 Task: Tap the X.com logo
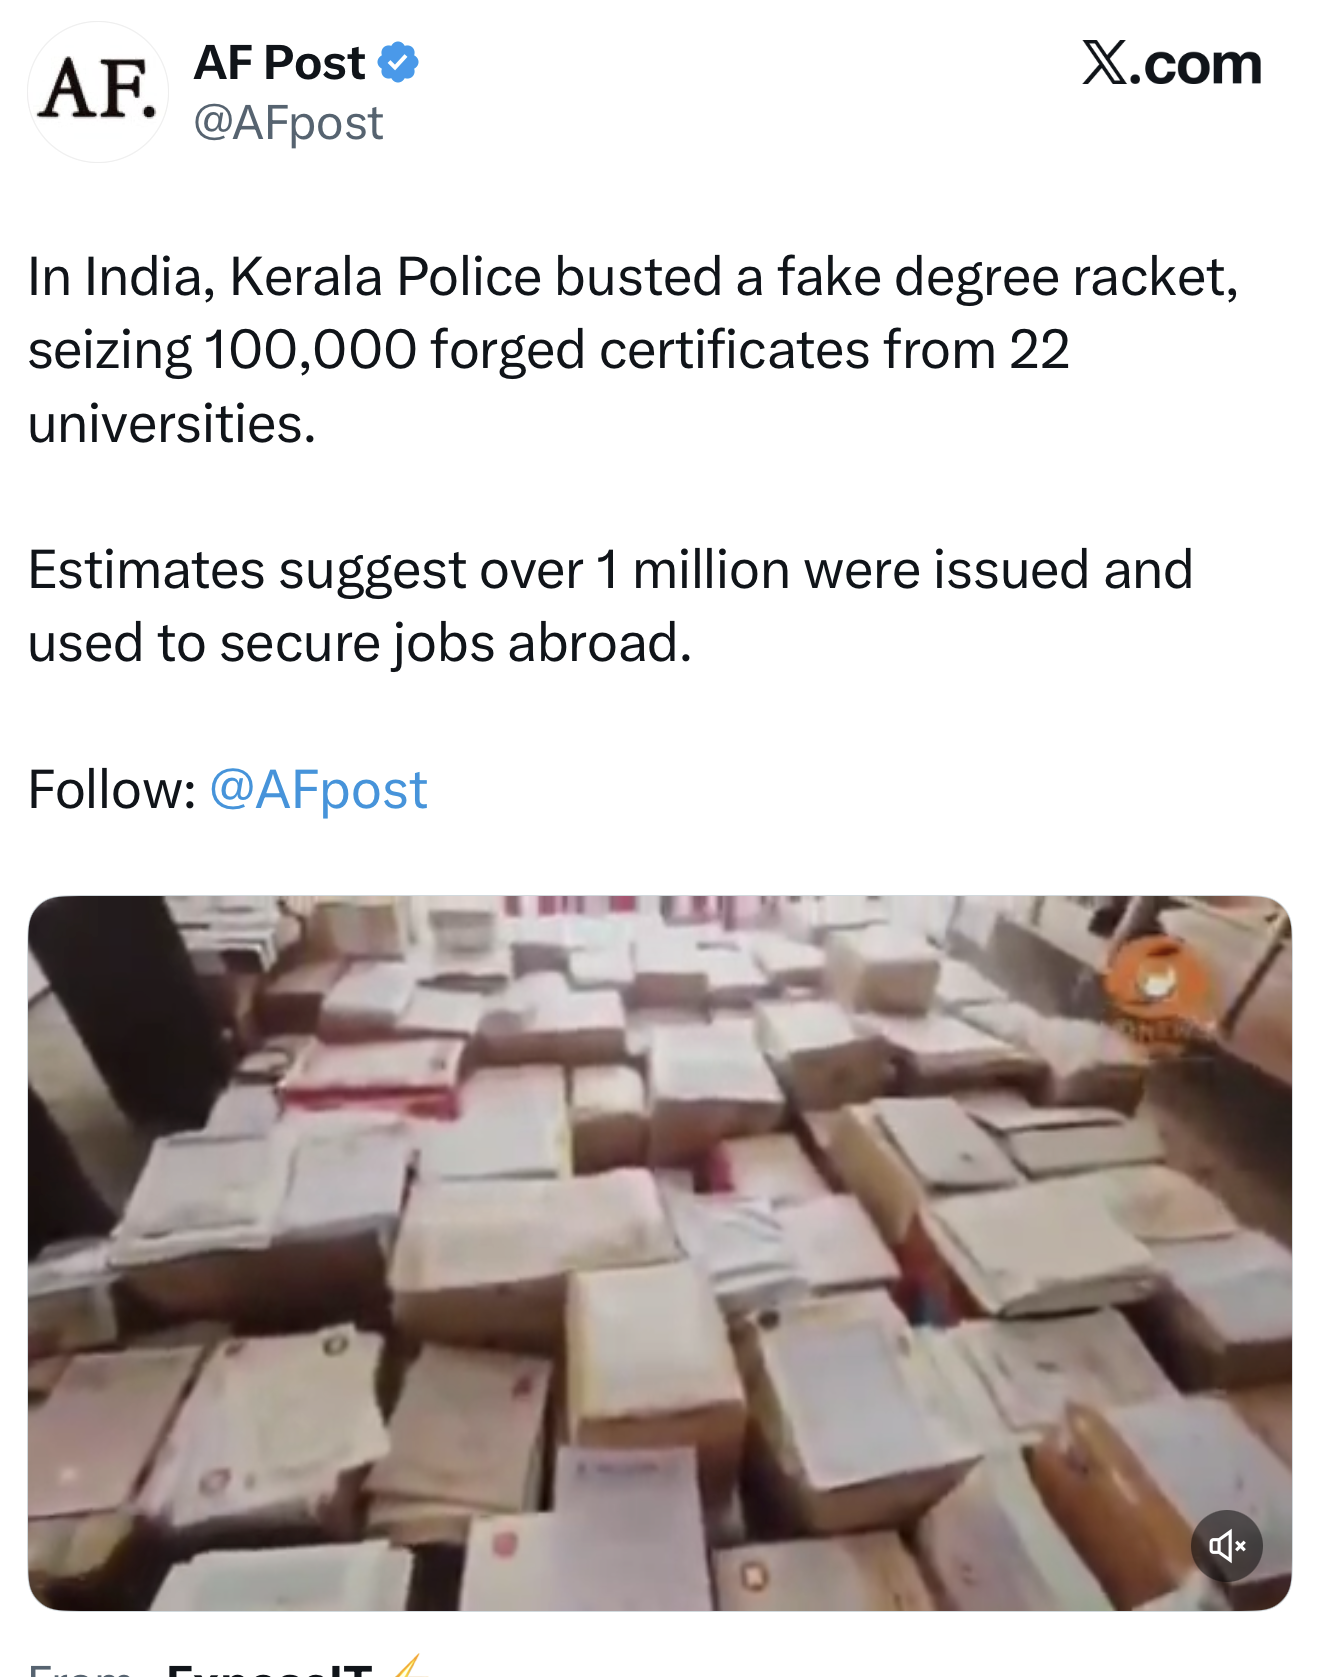[x=1171, y=64]
